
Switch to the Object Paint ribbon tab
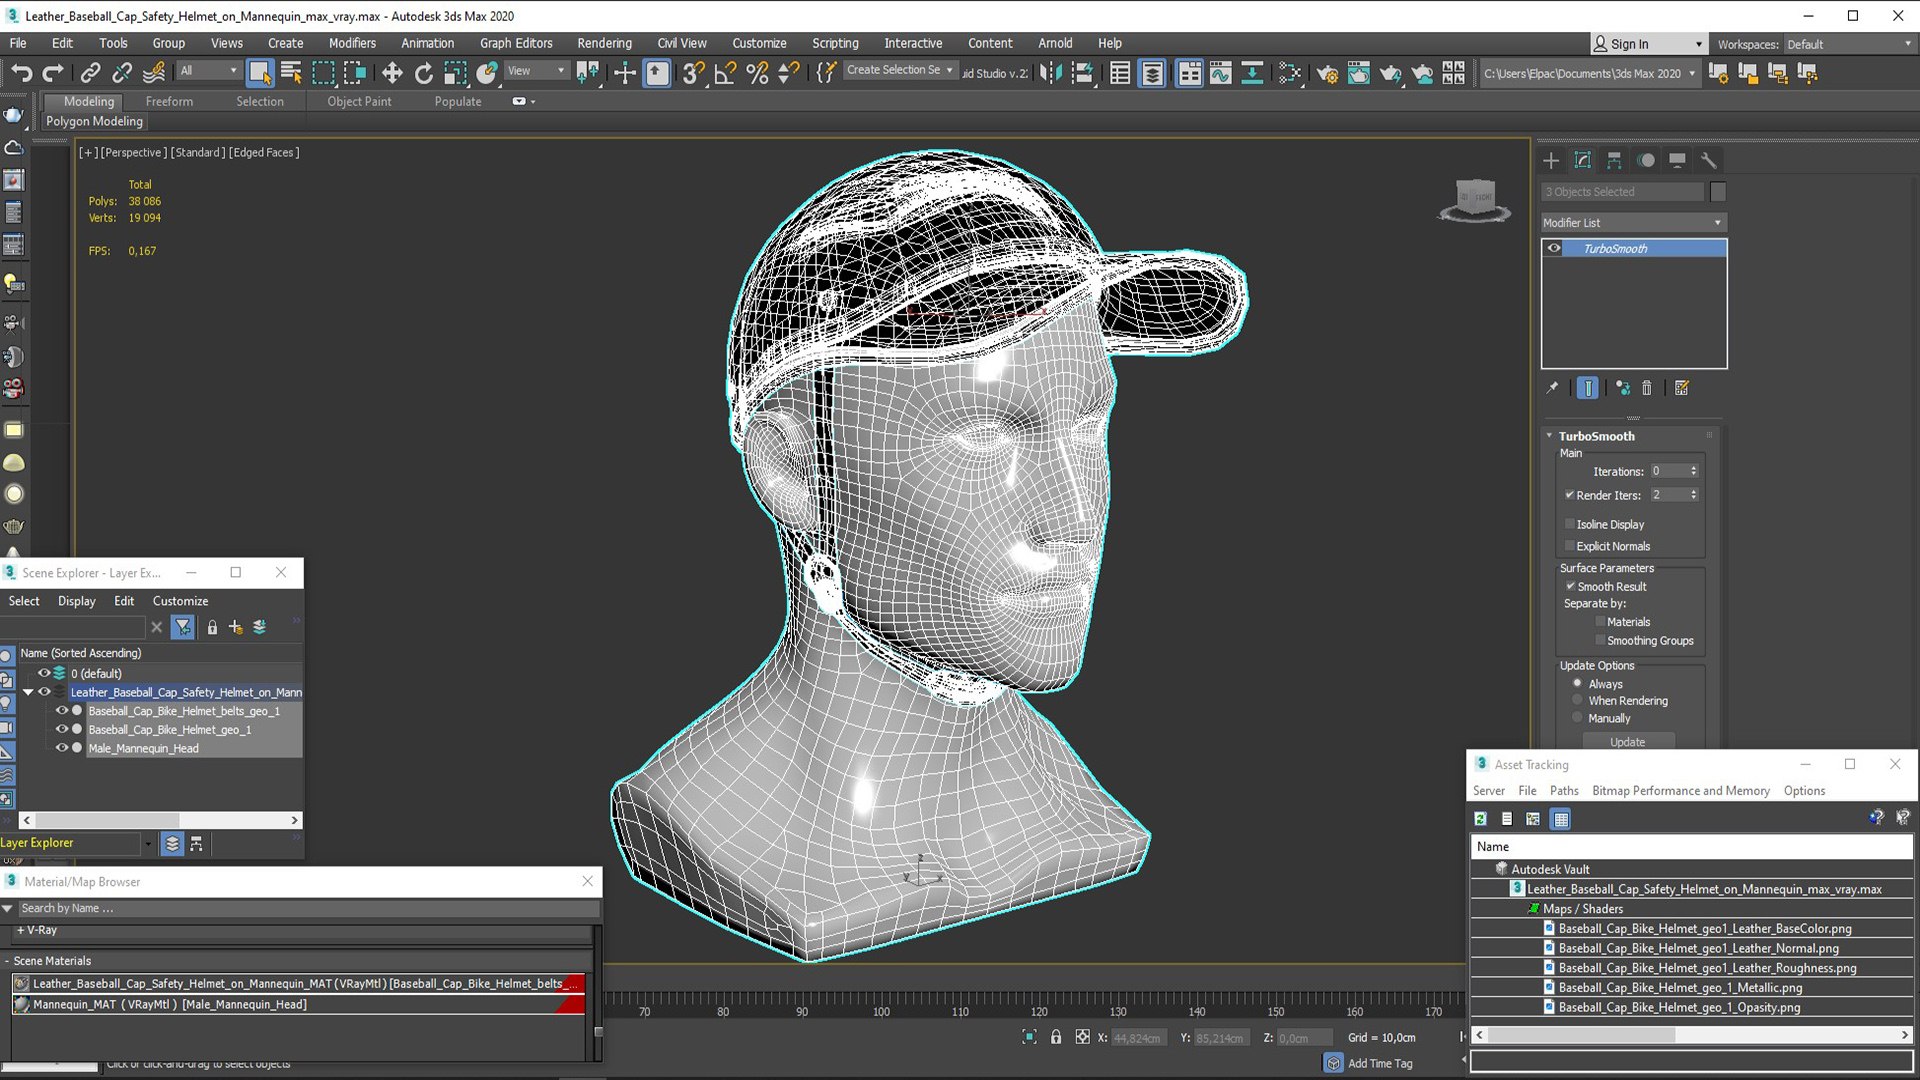[359, 101]
